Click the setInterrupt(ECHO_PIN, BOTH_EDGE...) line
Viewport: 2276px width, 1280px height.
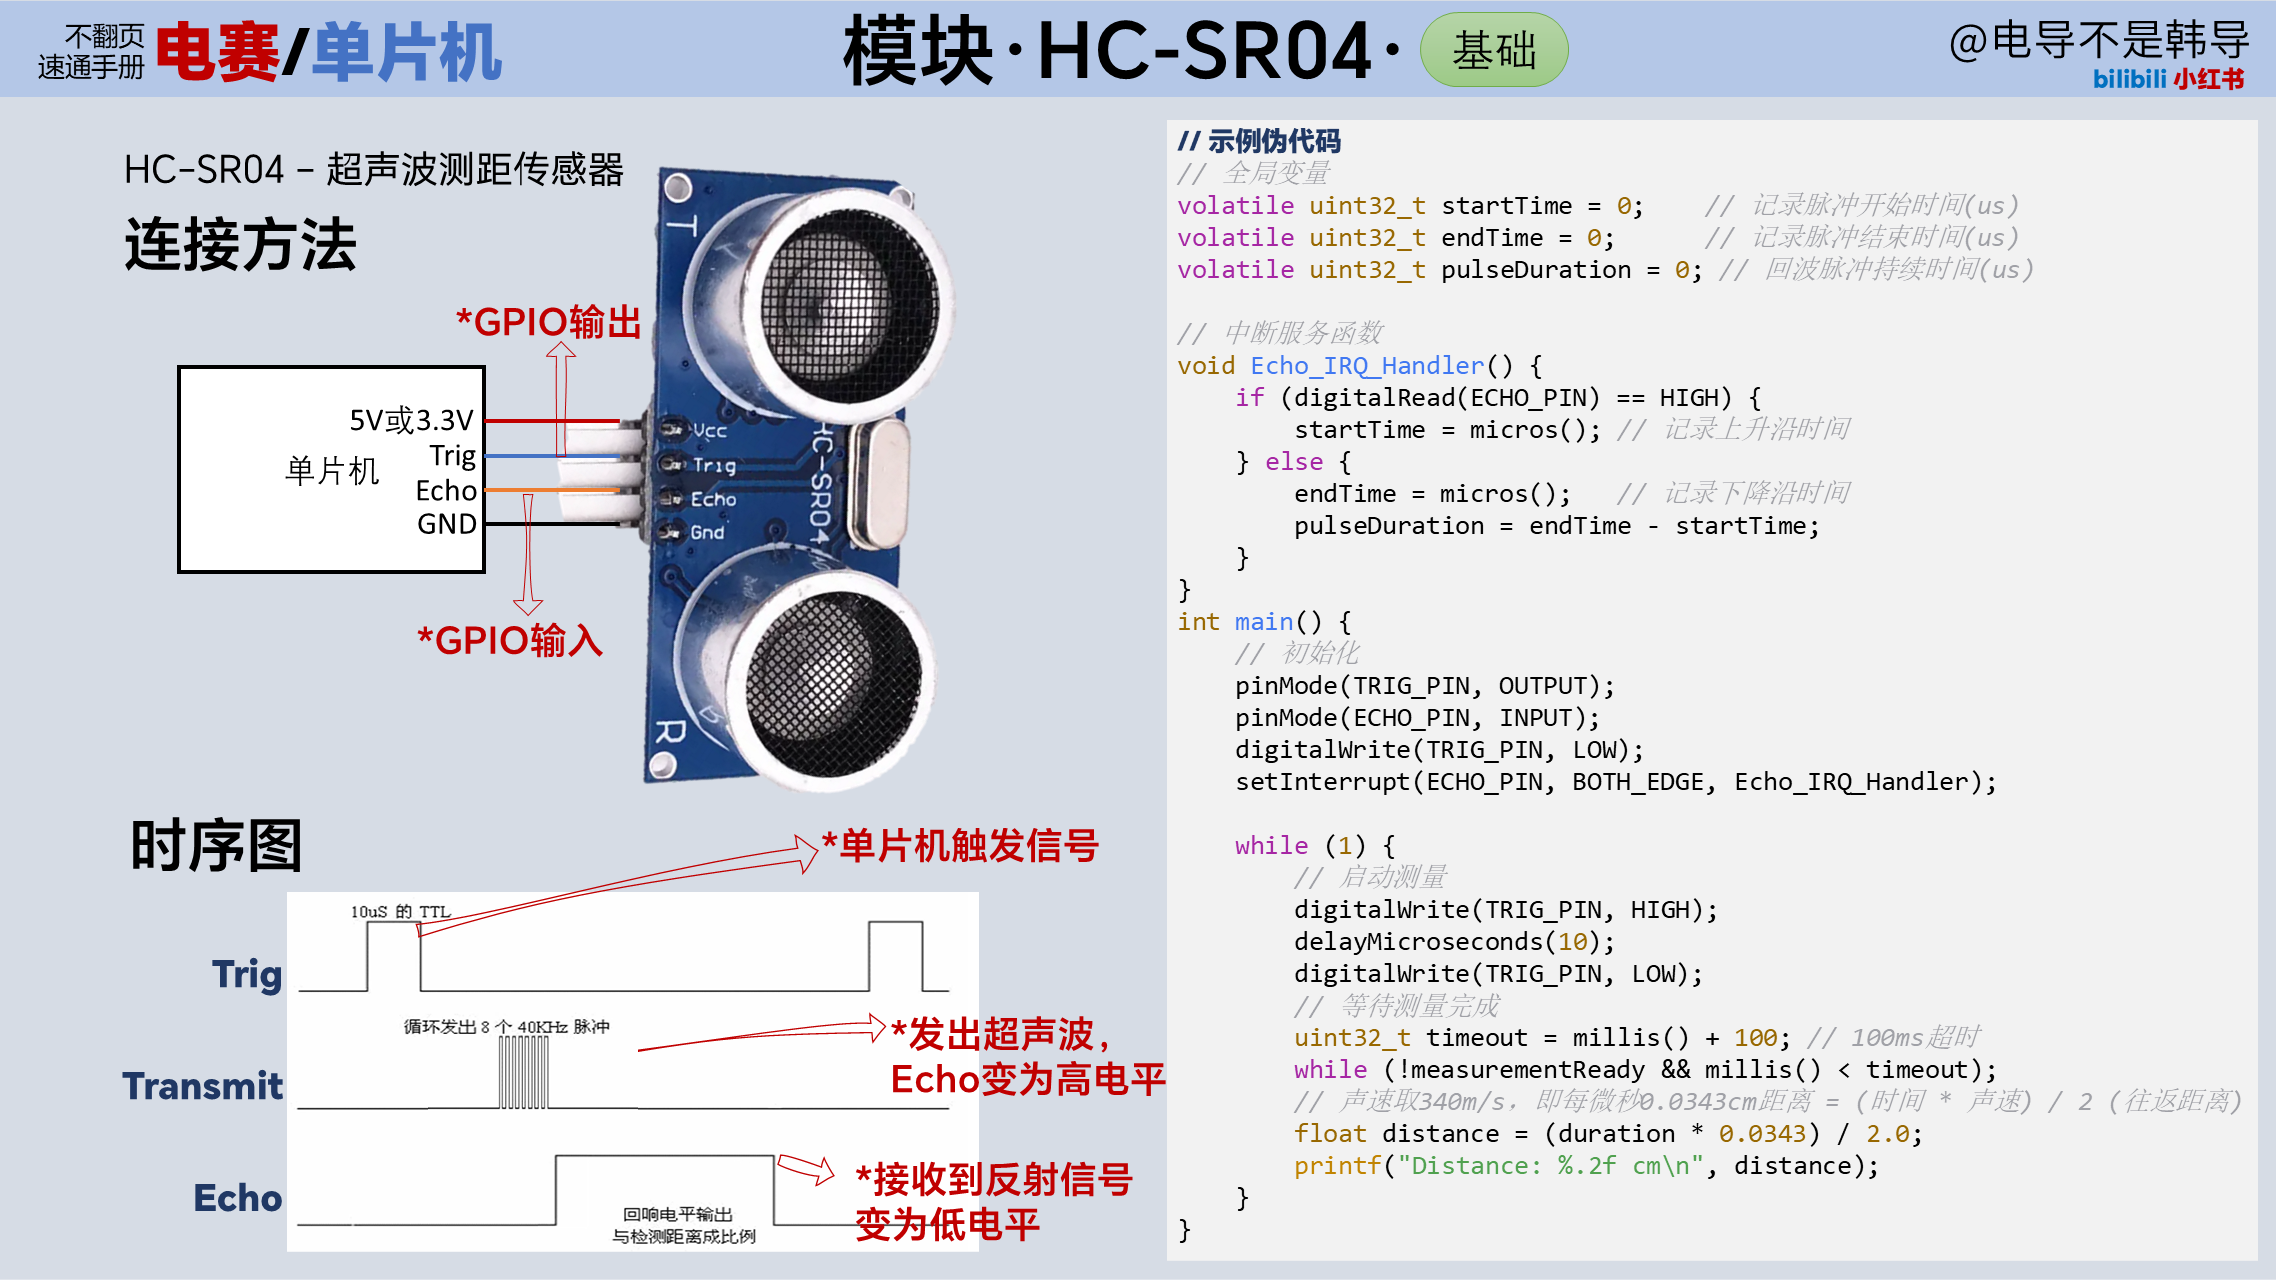[x=1616, y=781]
